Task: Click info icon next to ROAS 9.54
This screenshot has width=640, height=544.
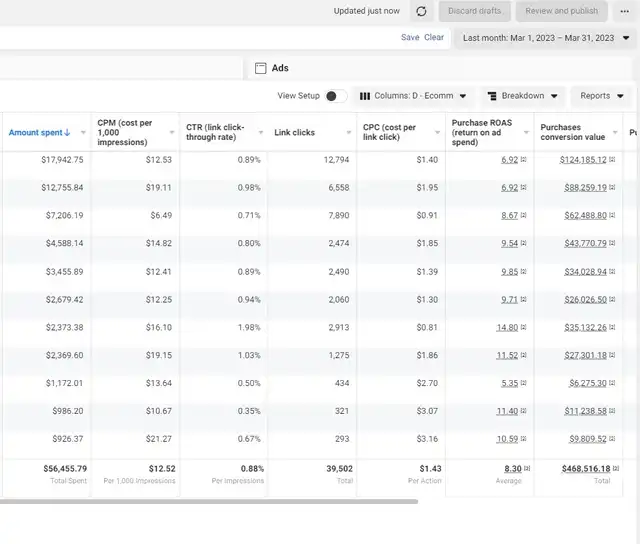Action: click(x=523, y=243)
